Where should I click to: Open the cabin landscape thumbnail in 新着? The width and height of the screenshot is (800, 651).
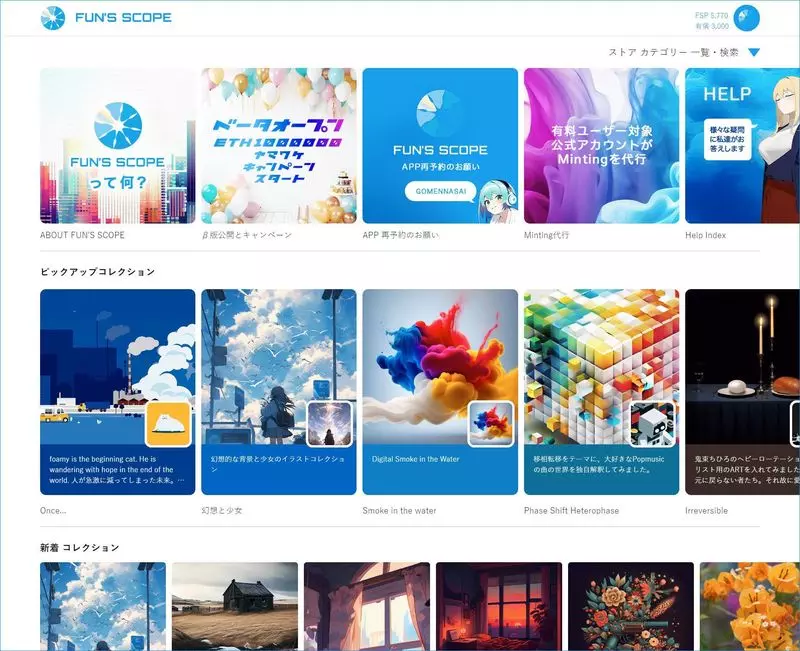[x=235, y=606]
